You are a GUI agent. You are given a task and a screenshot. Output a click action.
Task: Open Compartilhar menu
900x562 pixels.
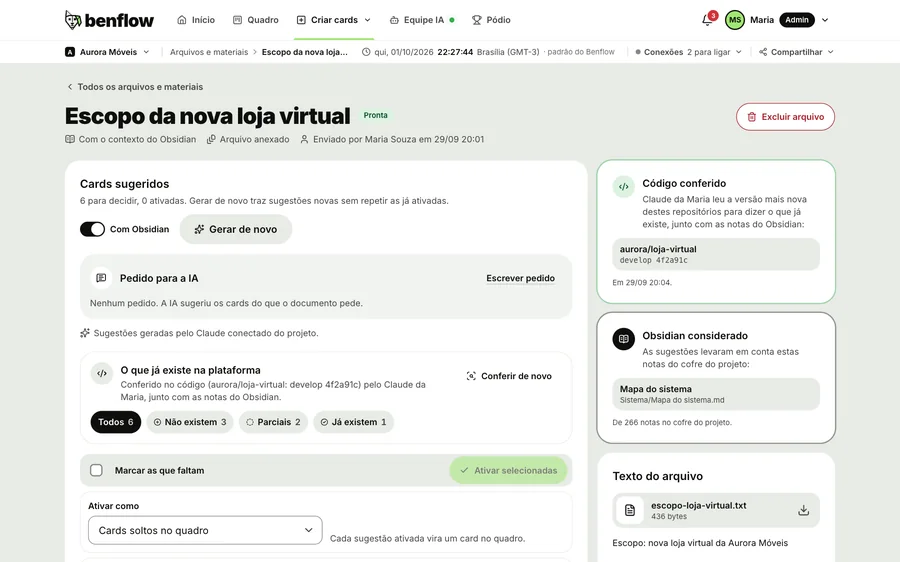coord(796,52)
